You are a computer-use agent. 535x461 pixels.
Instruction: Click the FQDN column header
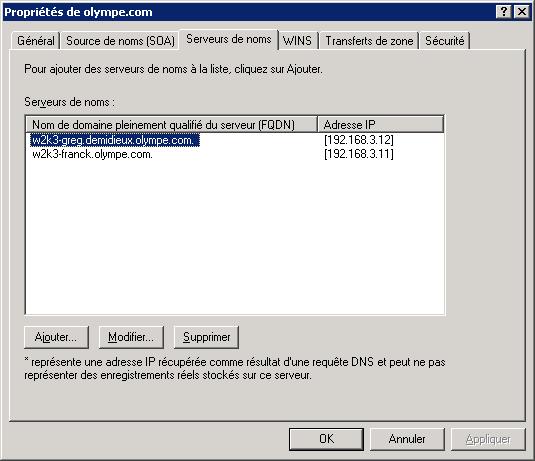[172, 125]
